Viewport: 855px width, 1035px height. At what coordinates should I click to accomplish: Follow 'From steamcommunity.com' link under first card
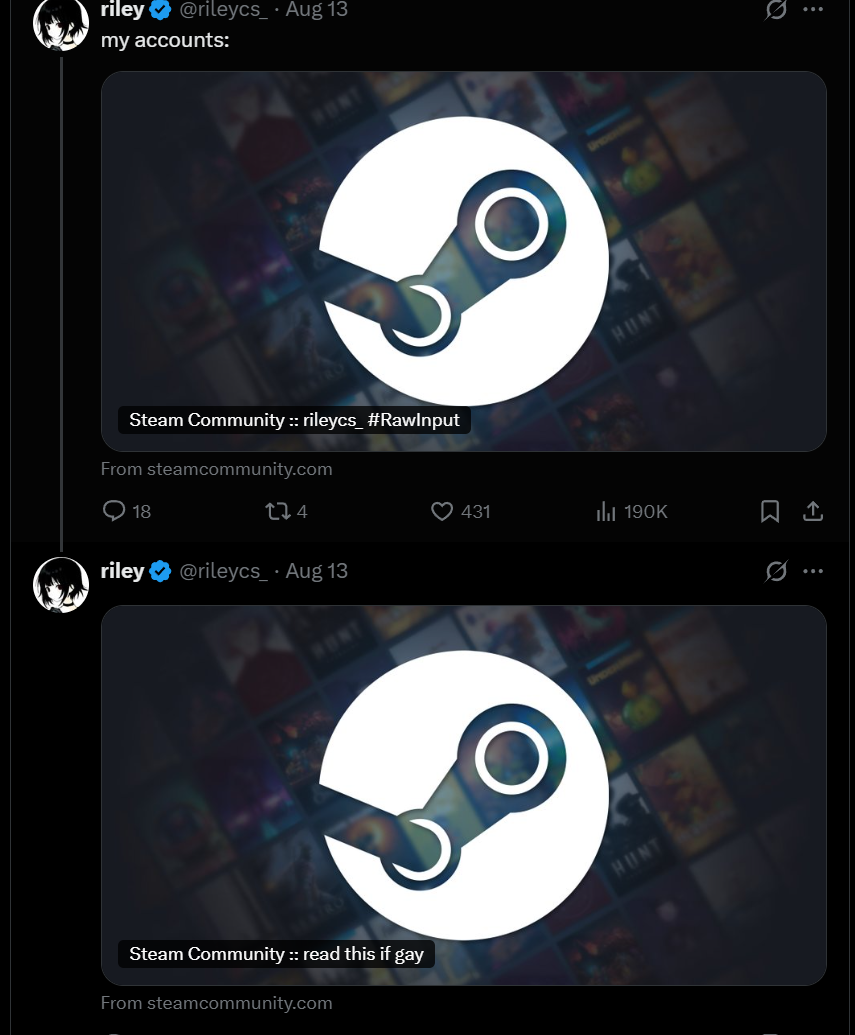tap(217, 469)
